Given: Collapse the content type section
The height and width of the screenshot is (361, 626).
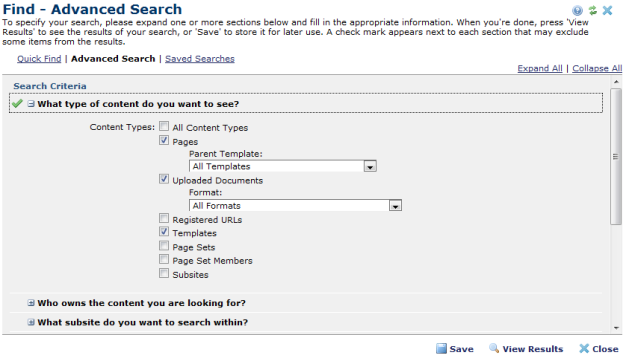Looking at the screenshot, I should (31, 104).
